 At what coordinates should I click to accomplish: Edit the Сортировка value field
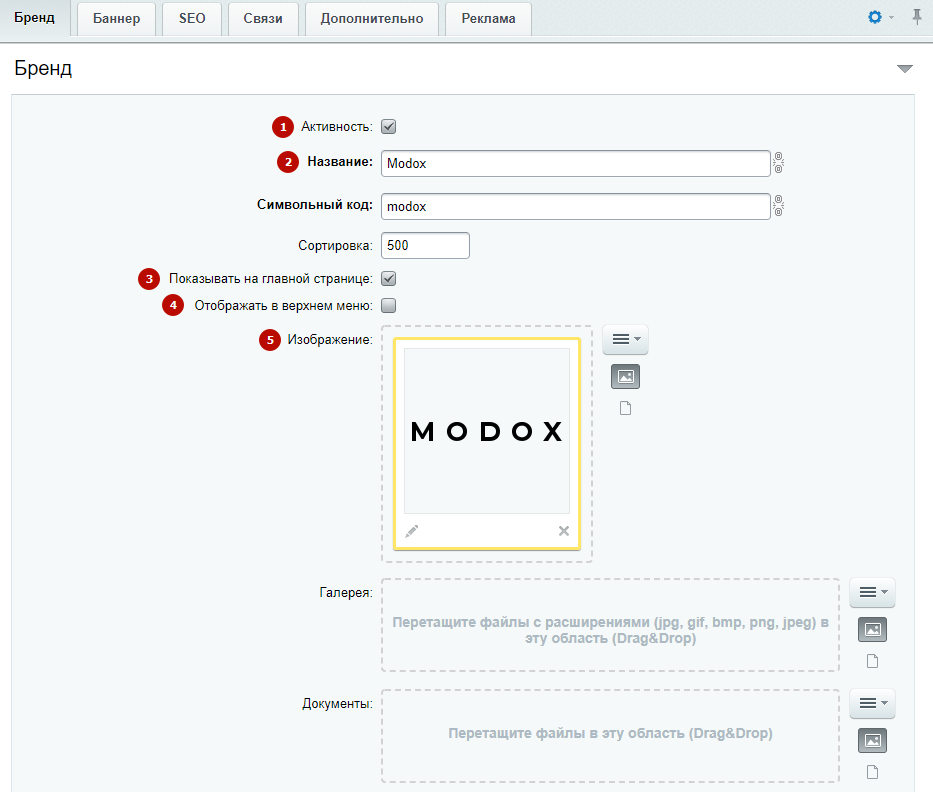425,246
